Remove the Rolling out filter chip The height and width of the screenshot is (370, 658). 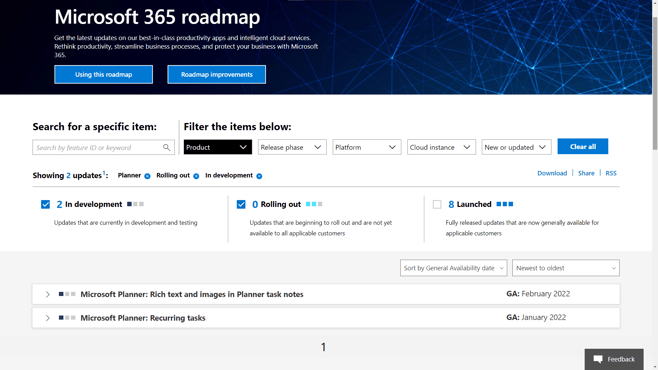196,176
